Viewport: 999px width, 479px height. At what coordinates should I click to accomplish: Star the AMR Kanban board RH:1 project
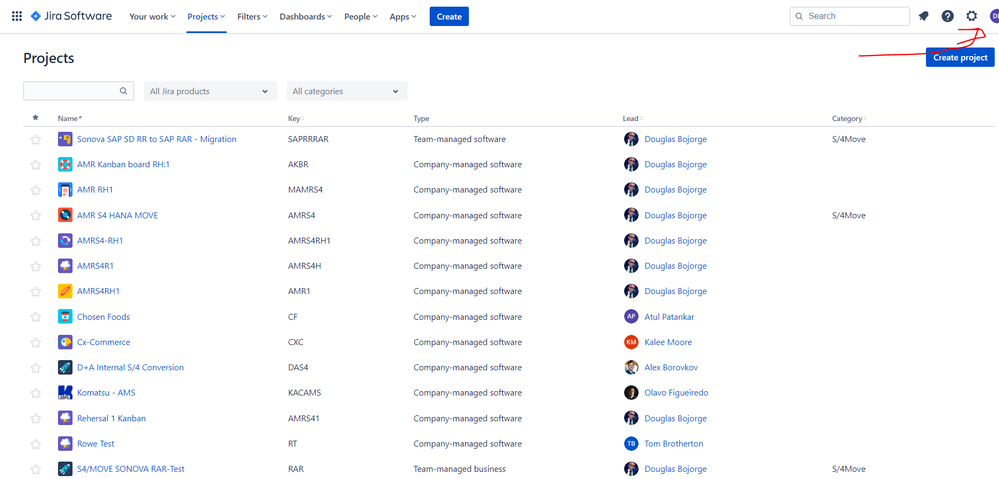pos(36,164)
